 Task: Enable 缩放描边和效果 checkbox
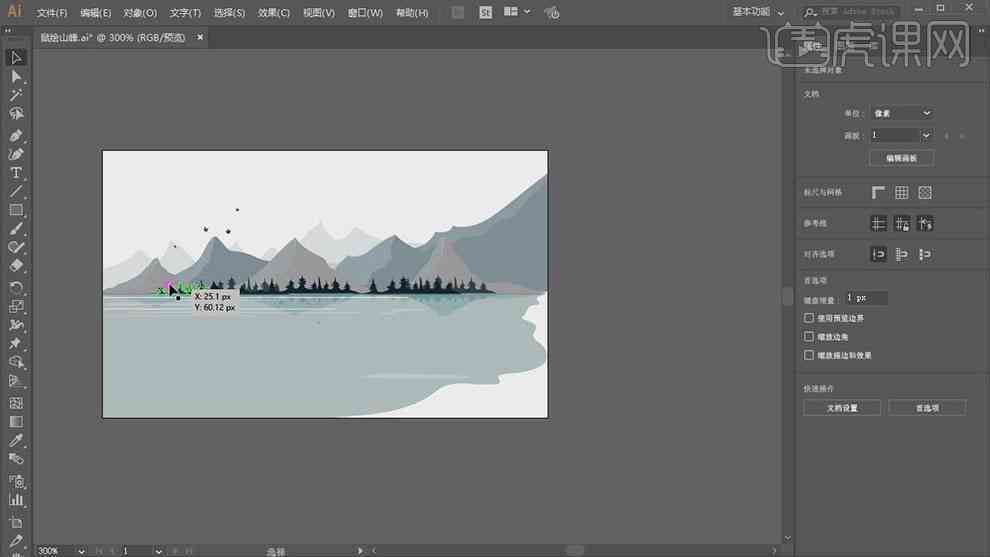809,355
